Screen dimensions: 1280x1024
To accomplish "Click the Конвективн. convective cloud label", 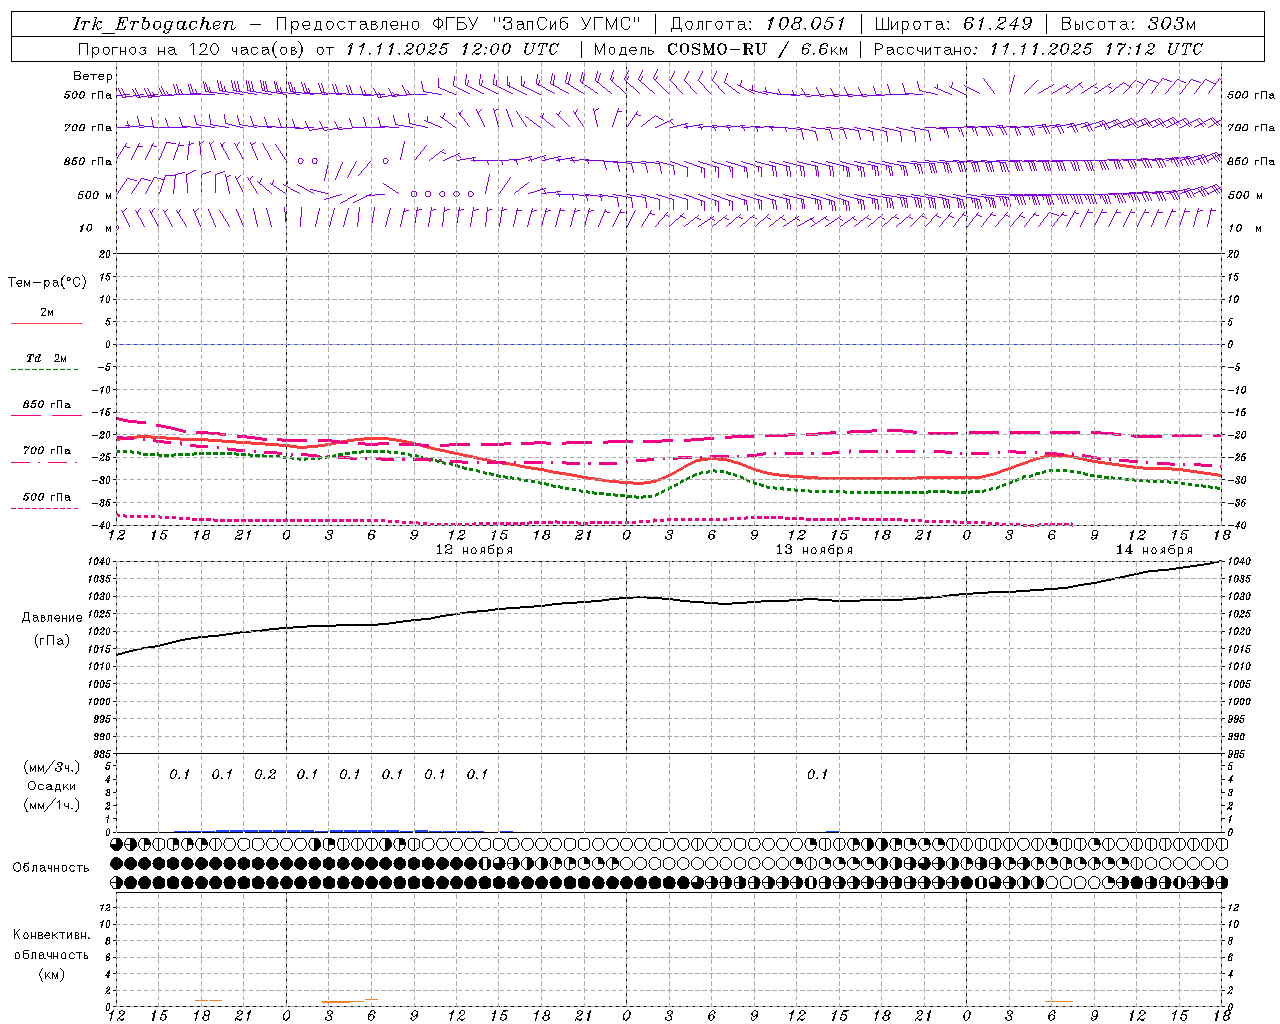I will coord(51,935).
